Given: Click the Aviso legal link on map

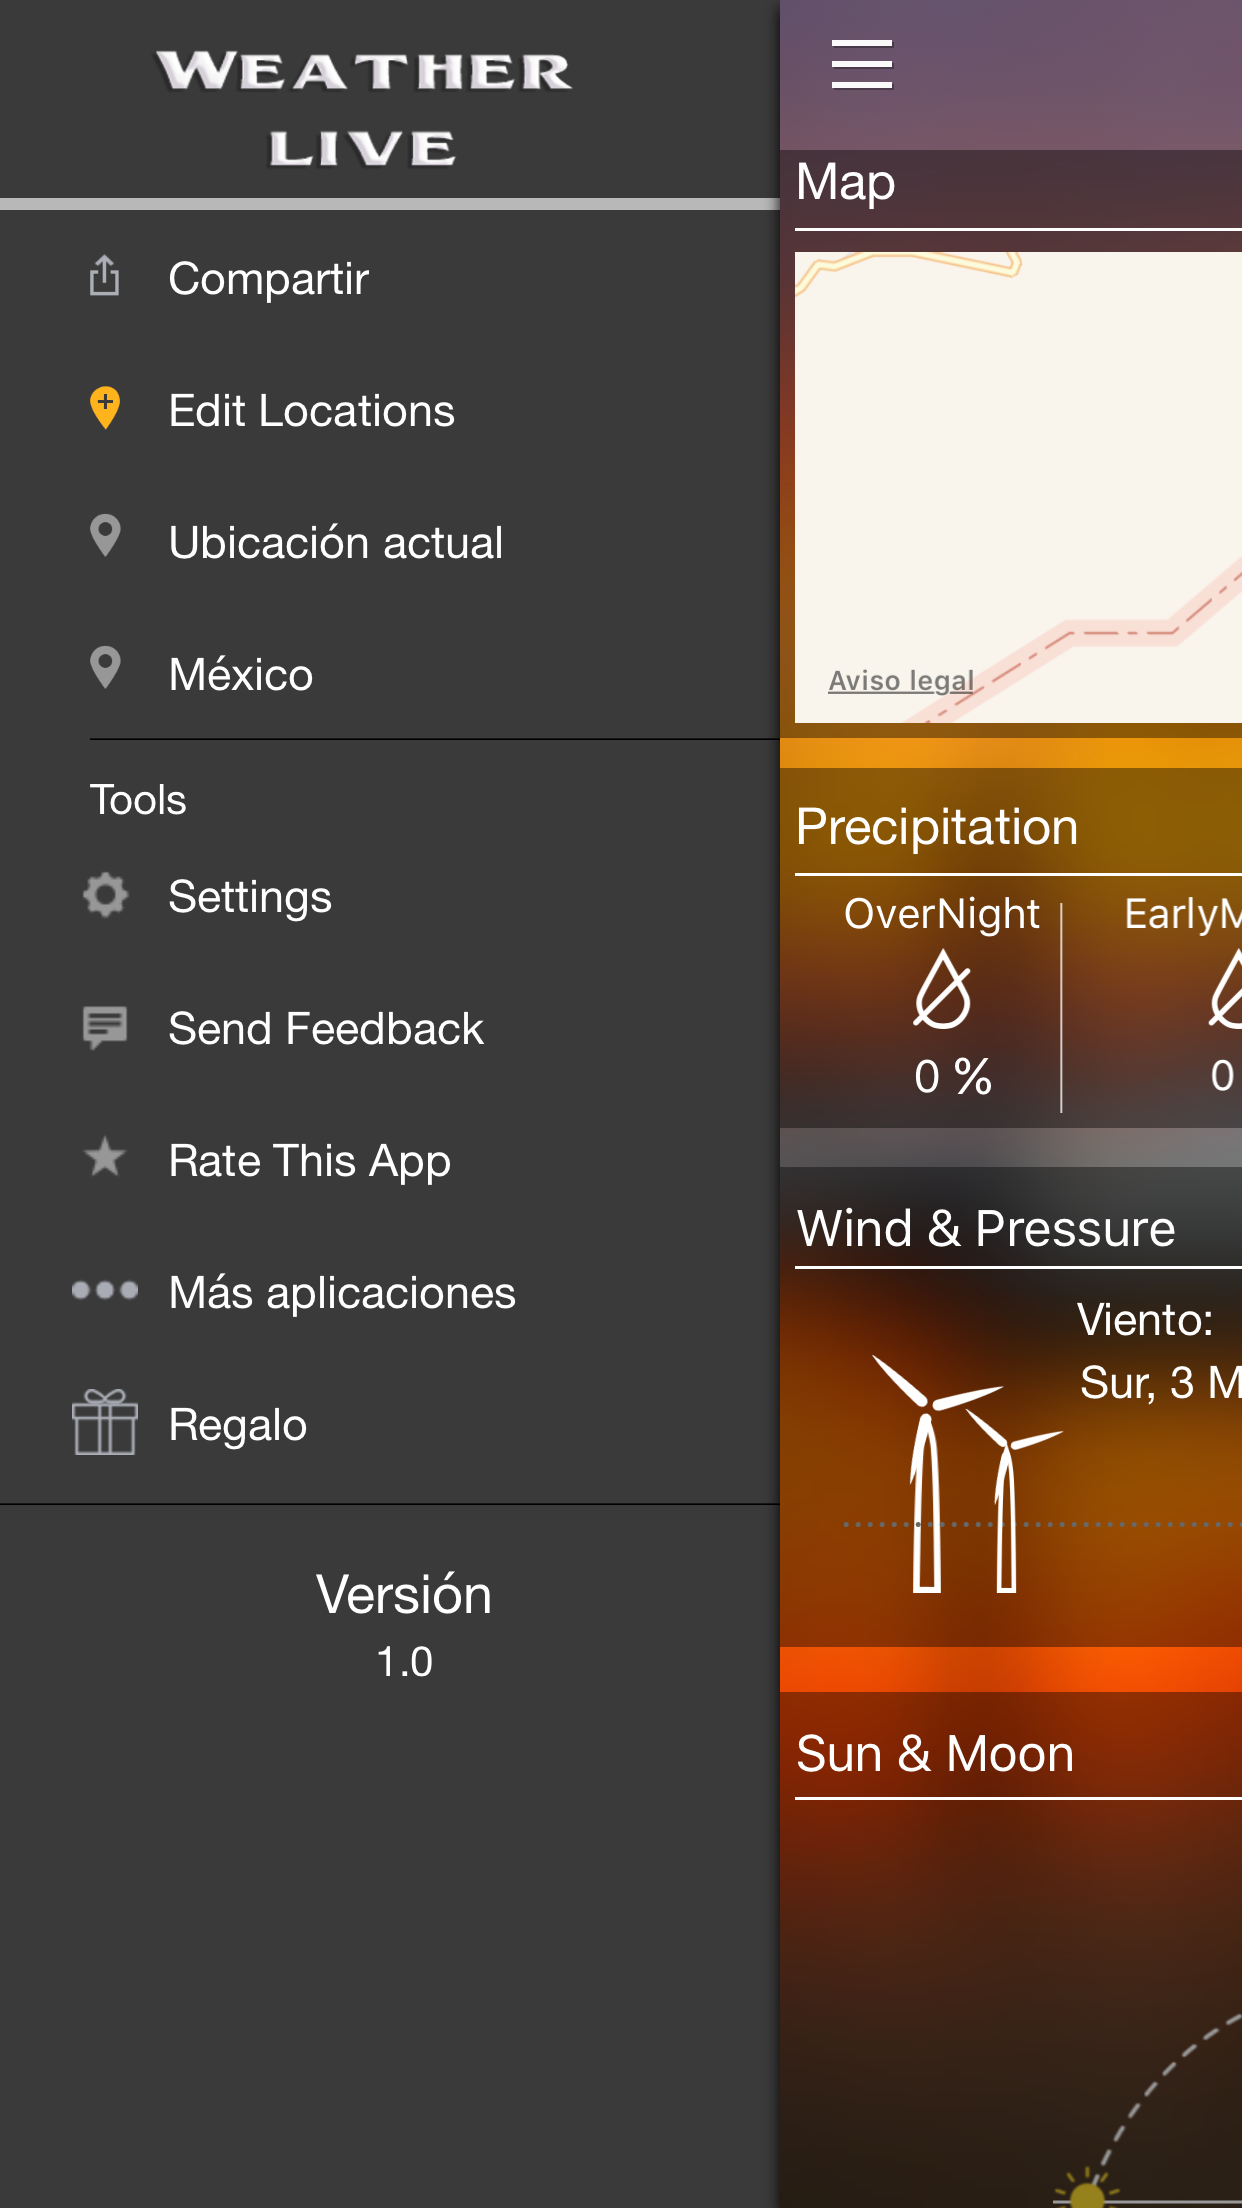Looking at the screenshot, I should [x=901, y=681].
